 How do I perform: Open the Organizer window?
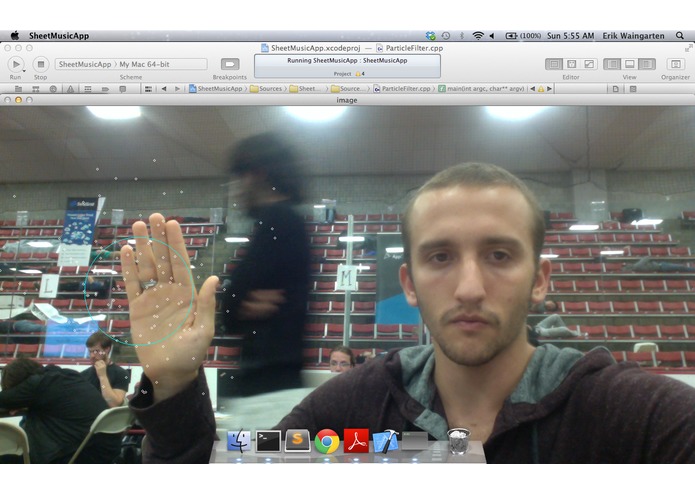tap(675, 64)
